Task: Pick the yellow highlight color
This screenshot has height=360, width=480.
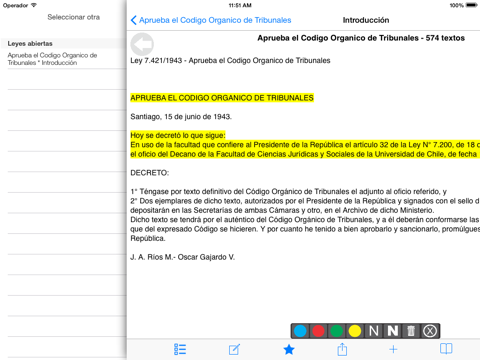Action: click(x=355, y=331)
